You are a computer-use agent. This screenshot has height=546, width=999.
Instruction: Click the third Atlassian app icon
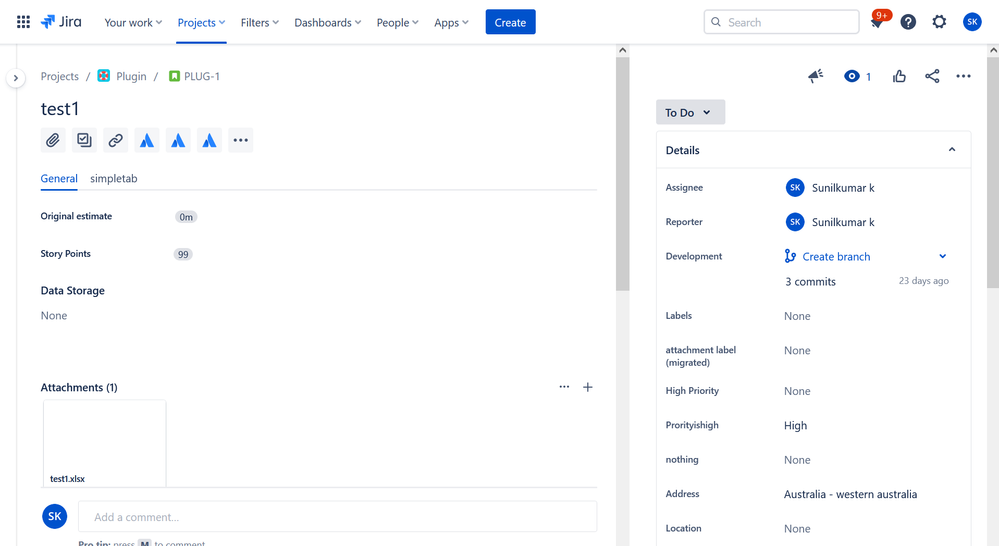point(209,140)
